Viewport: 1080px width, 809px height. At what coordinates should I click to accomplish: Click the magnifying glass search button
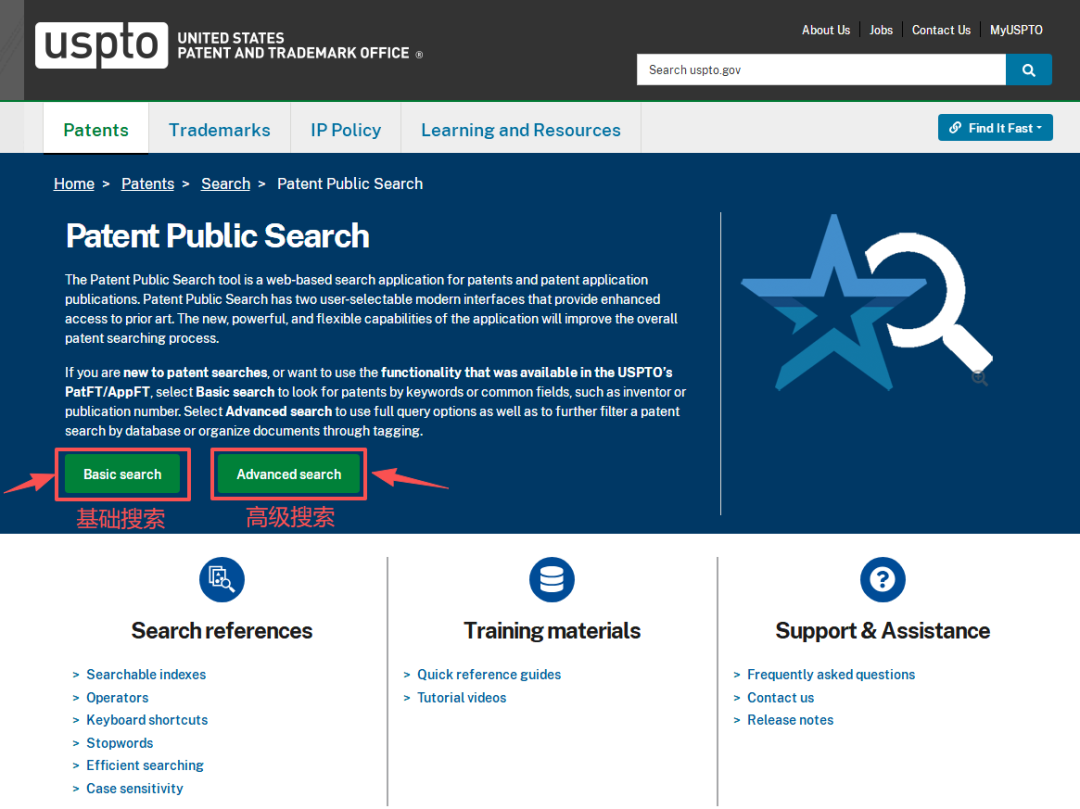coord(1028,70)
